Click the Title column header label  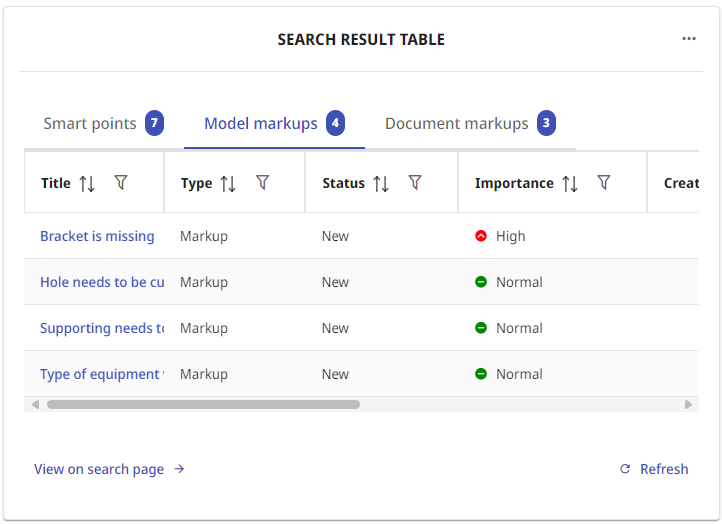pos(56,183)
